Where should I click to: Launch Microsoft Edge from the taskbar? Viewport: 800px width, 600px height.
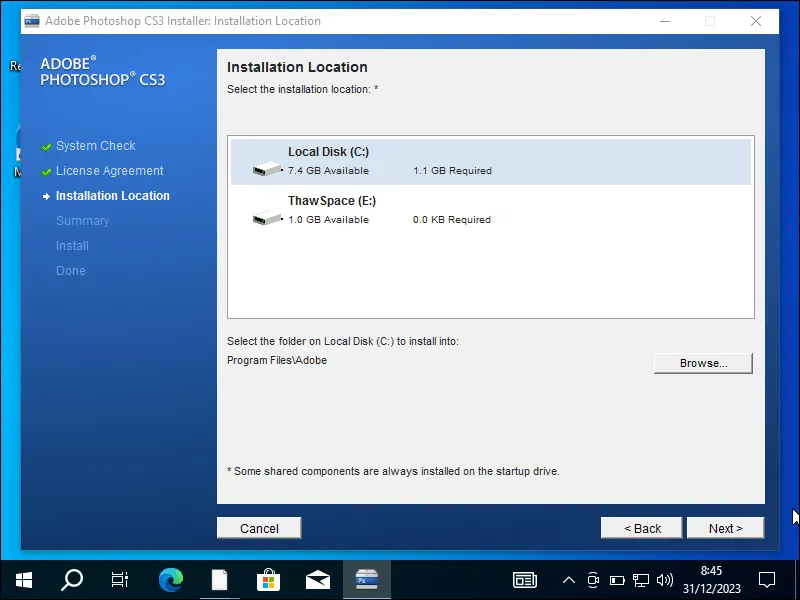(171, 579)
